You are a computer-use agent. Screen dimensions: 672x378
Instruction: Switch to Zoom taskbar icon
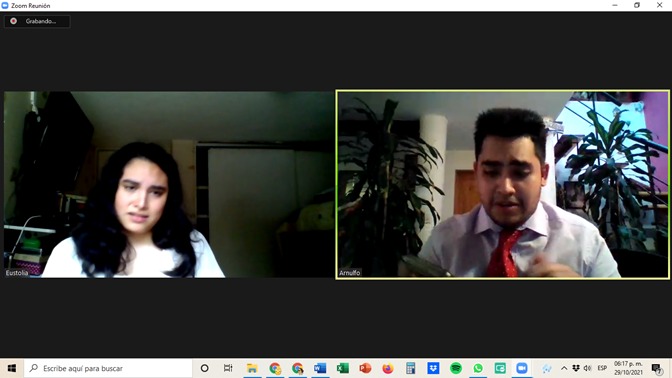pyautogui.click(x=522, y=368)
